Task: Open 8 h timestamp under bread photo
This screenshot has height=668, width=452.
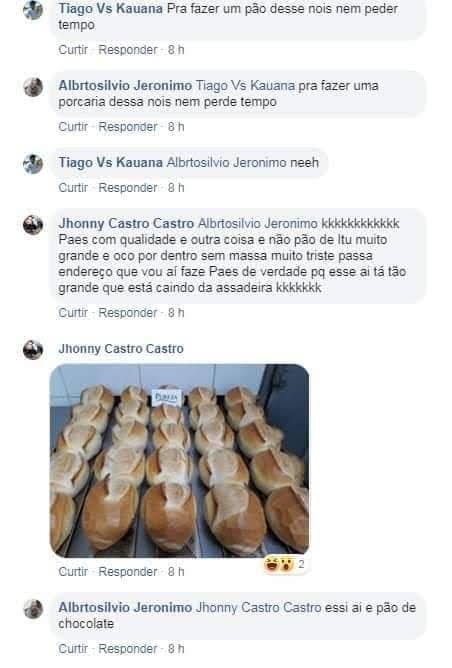Action: (176, 572)
